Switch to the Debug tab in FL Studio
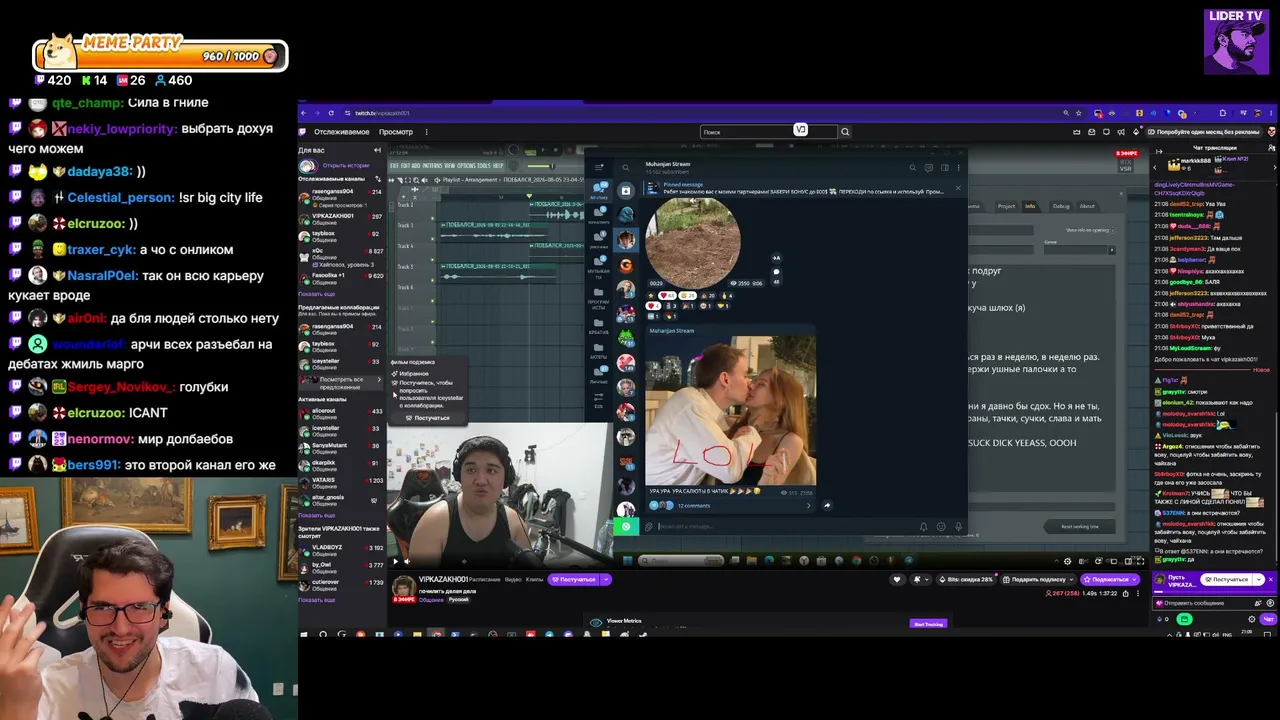The height and width of the screenshot is (720, 1280). tap(1061, 206)
